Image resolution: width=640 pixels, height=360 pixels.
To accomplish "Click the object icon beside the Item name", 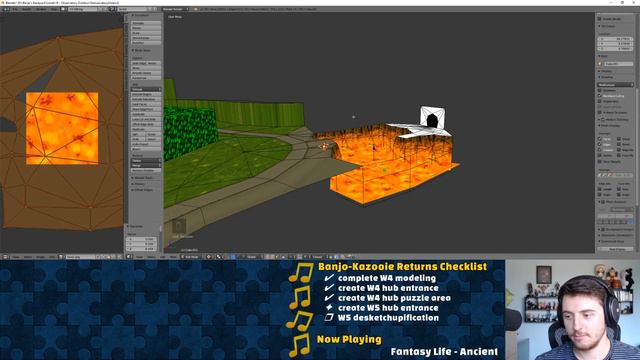I will 600,64.
